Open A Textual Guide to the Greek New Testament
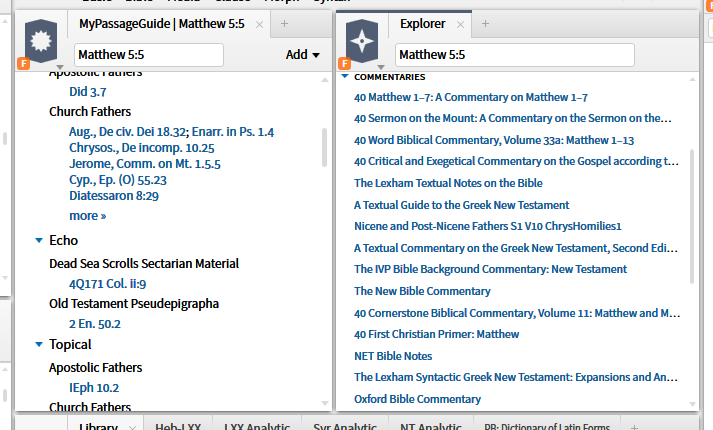Viewport: 713px width, 430px height. pyautogui.click(x=462, y=205)
